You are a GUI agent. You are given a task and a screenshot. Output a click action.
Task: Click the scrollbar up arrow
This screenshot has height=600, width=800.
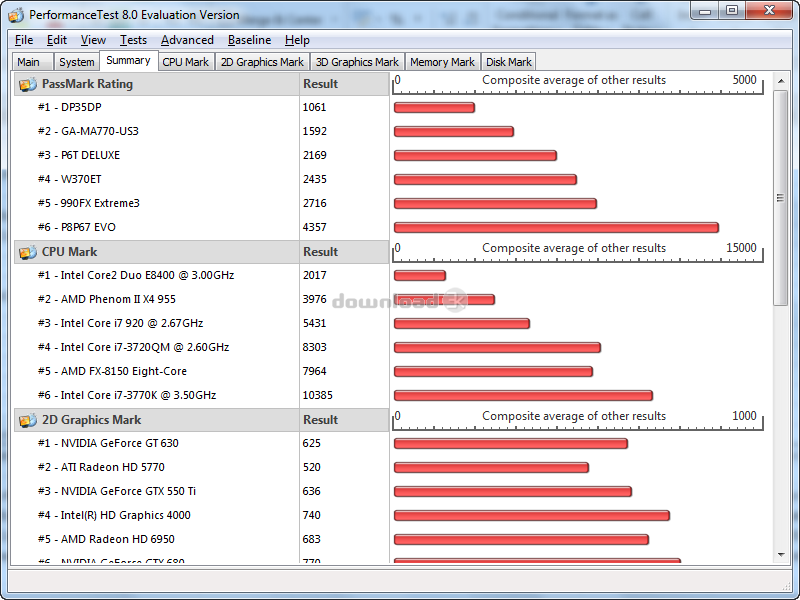pos(781,81)
